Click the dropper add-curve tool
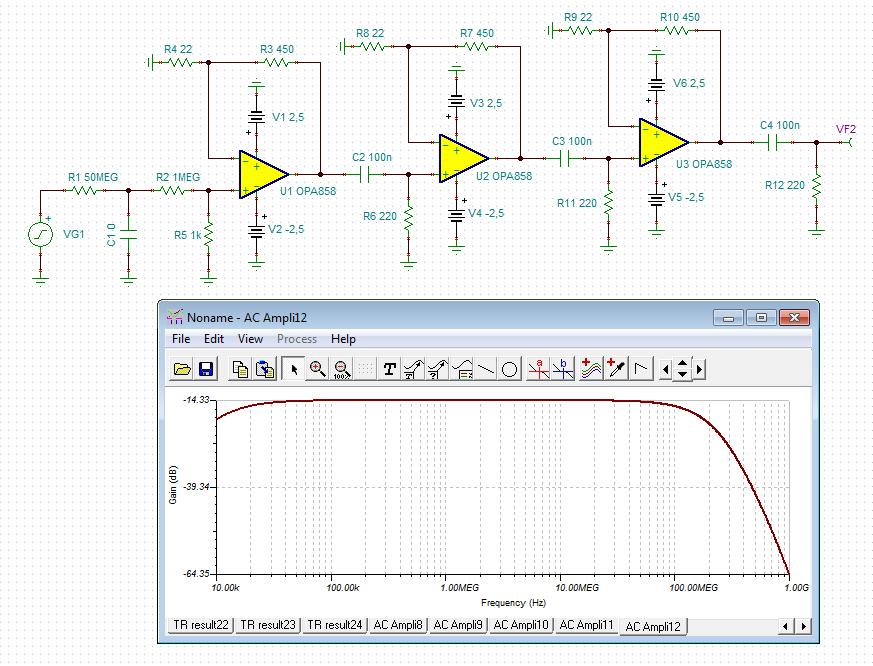This screenshot has width=873, height=666. coord(616,369)
